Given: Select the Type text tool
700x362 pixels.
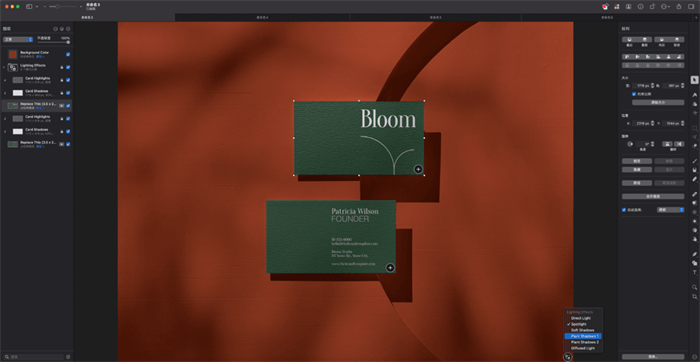Looking at the screenshot, I should tap(695, 272).
